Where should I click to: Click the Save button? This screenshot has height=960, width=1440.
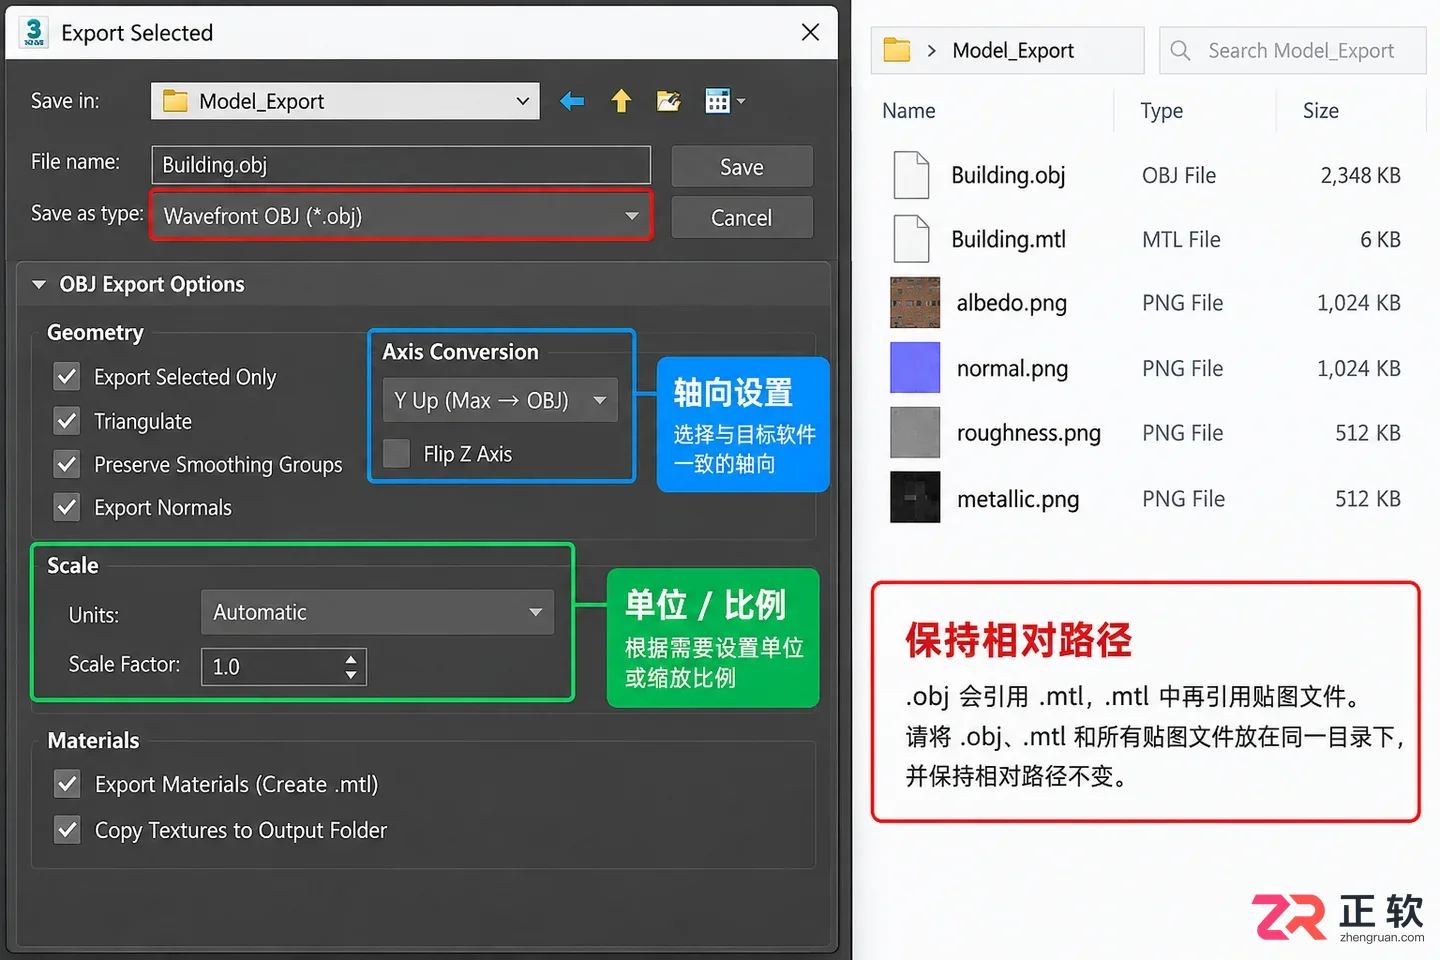[742, 167]
